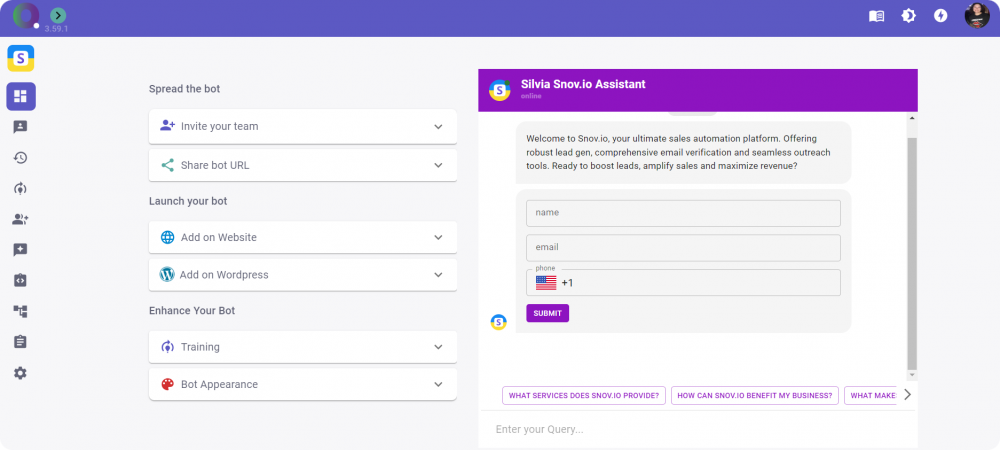
Task: Click the Snov.io S logo in sidebar
Action: coord(20,59)
